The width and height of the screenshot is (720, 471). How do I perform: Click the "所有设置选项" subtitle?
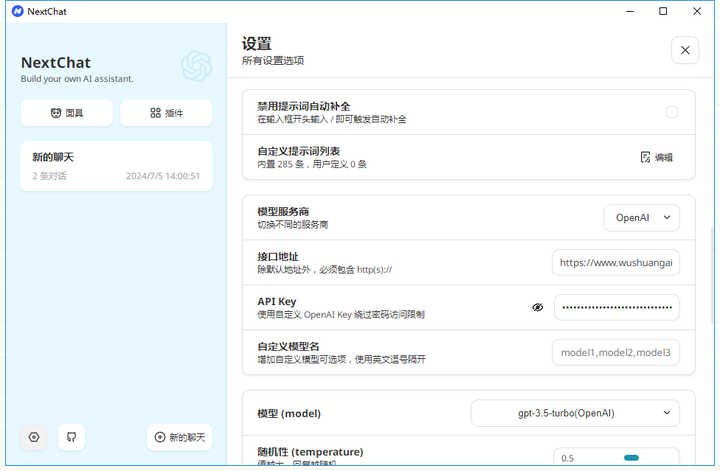[273, 61]
